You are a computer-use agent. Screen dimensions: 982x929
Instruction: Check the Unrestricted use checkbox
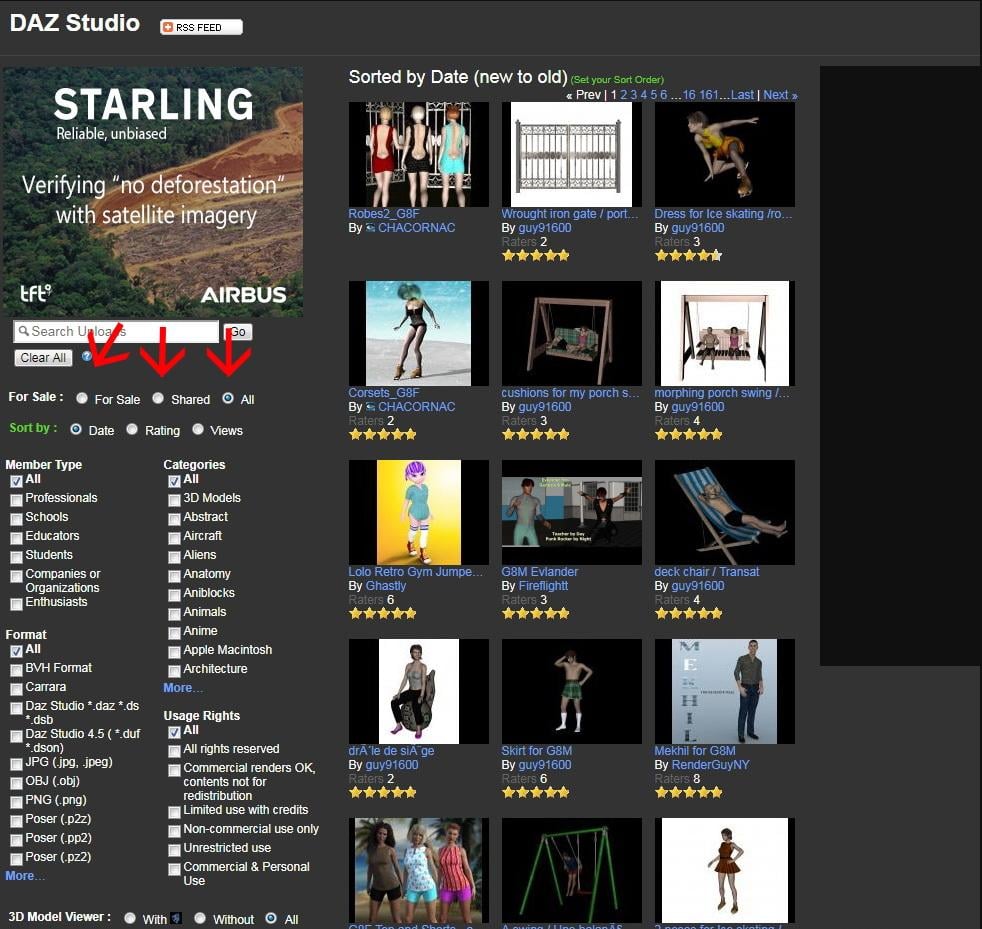[174, 850]
